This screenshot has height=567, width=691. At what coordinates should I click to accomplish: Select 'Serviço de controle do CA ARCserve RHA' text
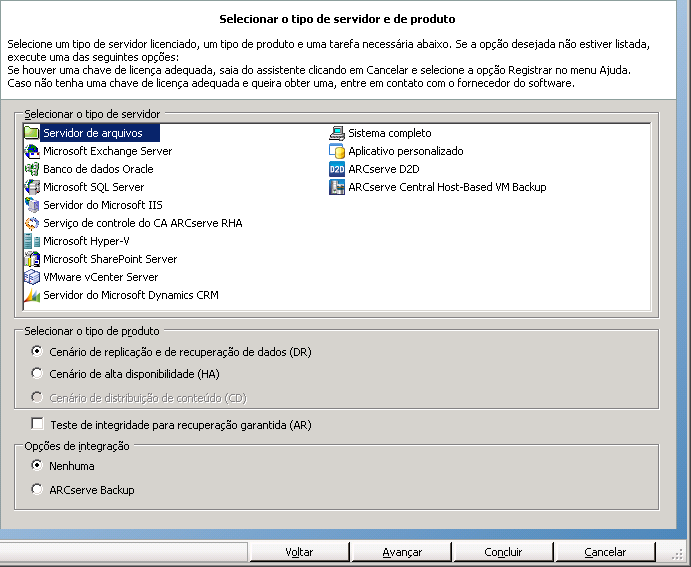point(143,223)
